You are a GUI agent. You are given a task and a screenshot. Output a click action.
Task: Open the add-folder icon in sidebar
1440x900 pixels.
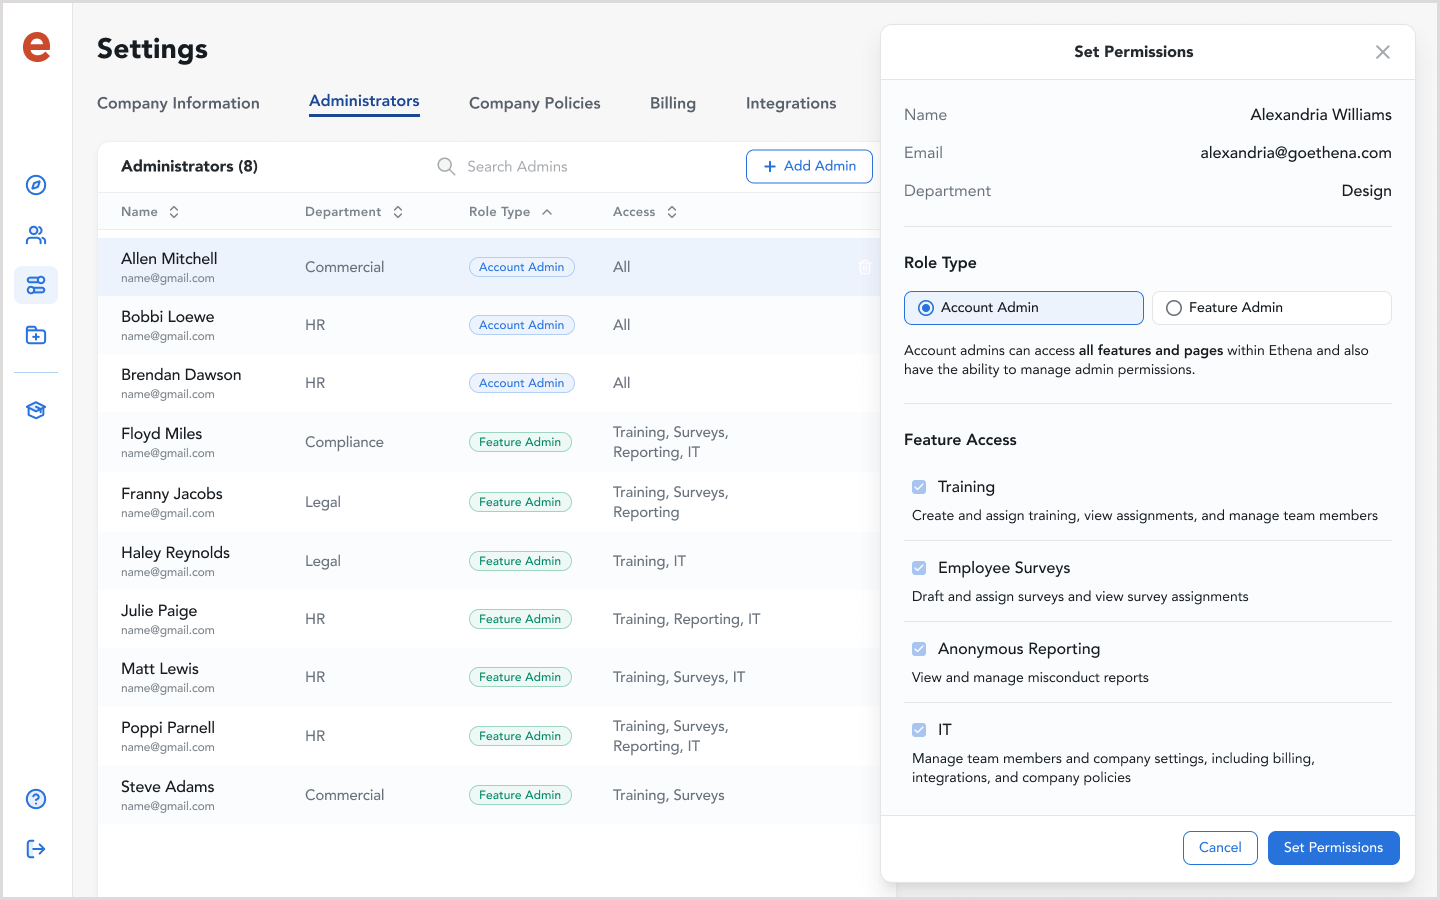(x=36, y=335)
